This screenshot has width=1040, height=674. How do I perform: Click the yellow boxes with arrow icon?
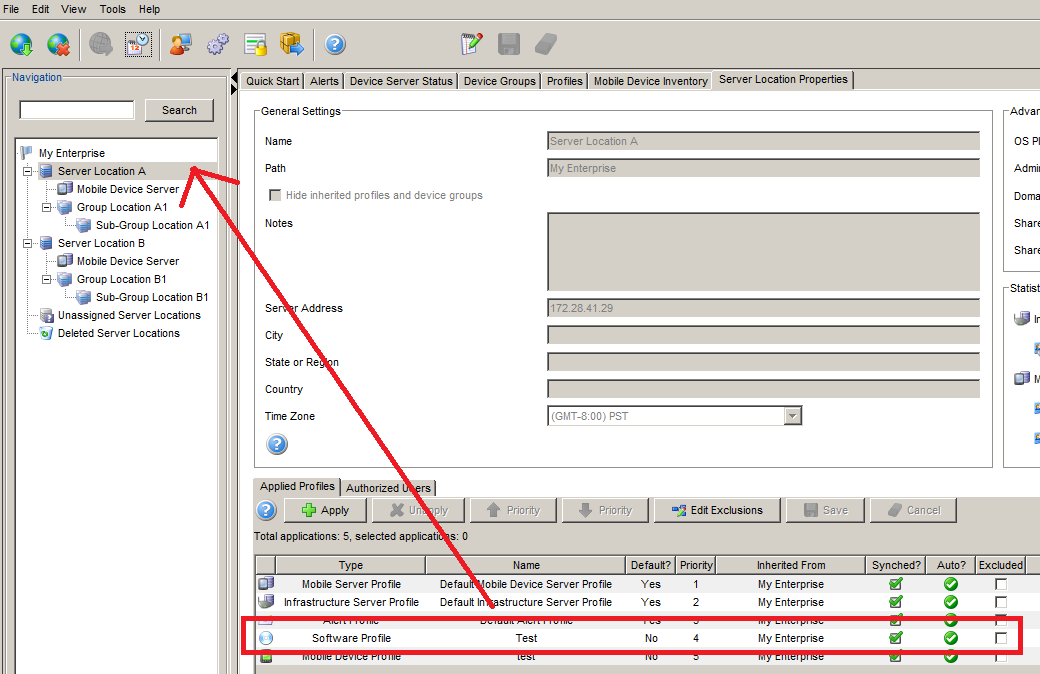(x=292, y=44)
